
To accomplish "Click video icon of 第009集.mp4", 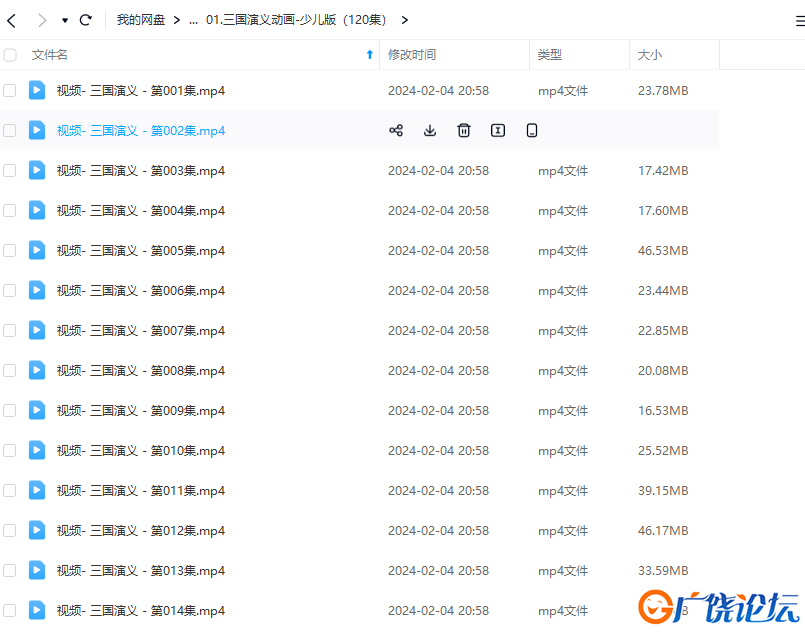I will click(36, 411).
